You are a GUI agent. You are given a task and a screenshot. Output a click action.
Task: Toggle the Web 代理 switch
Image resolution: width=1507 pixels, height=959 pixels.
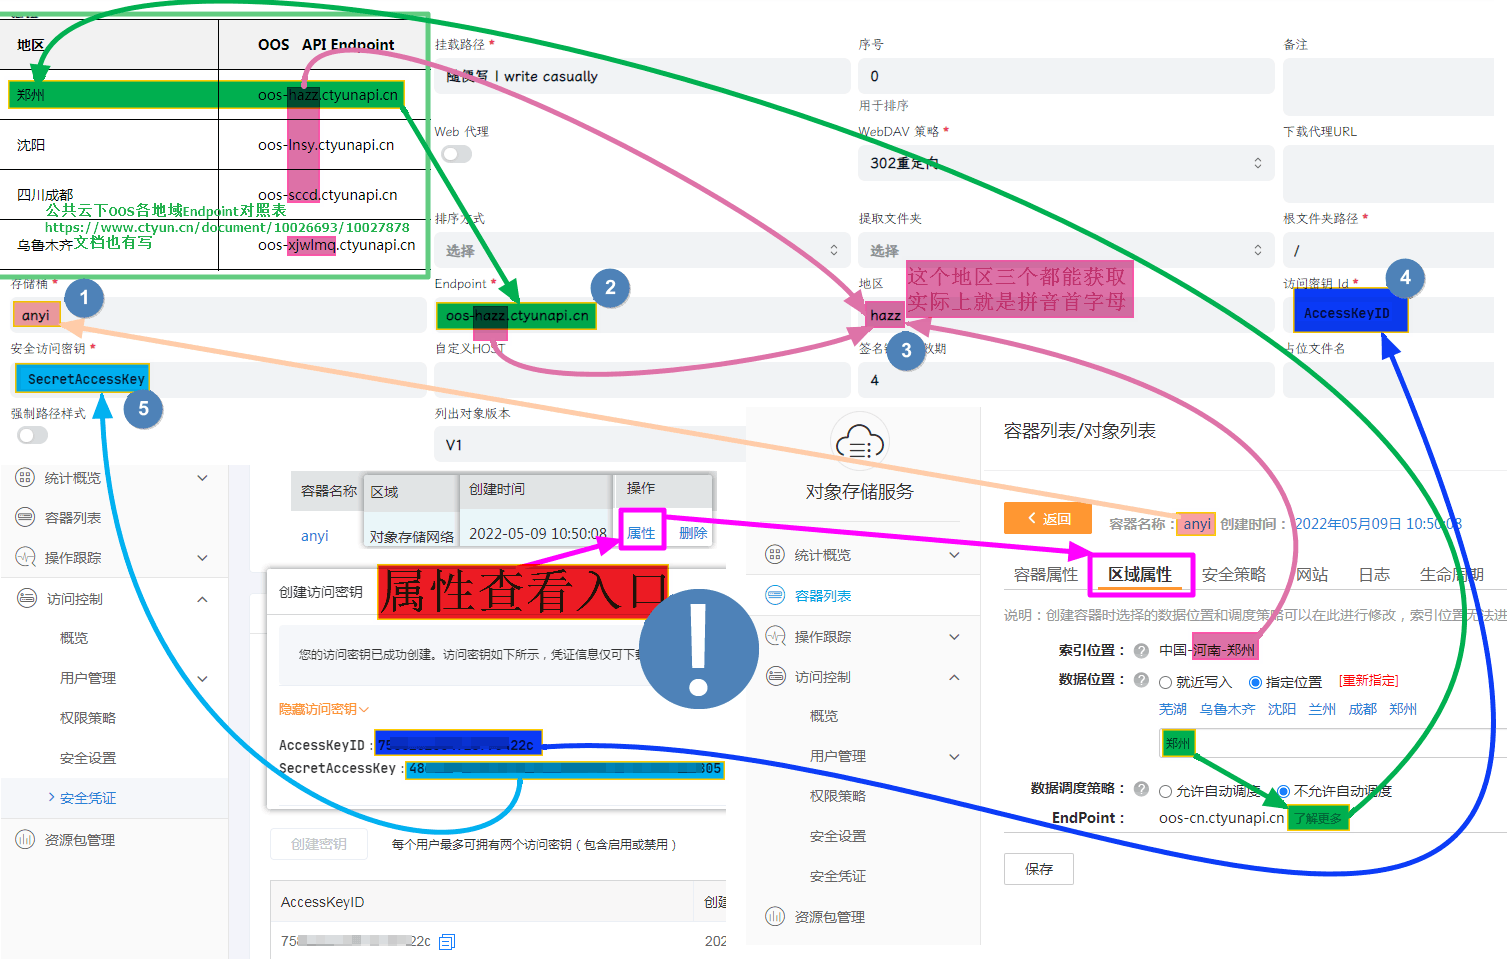tap(456, 154)
